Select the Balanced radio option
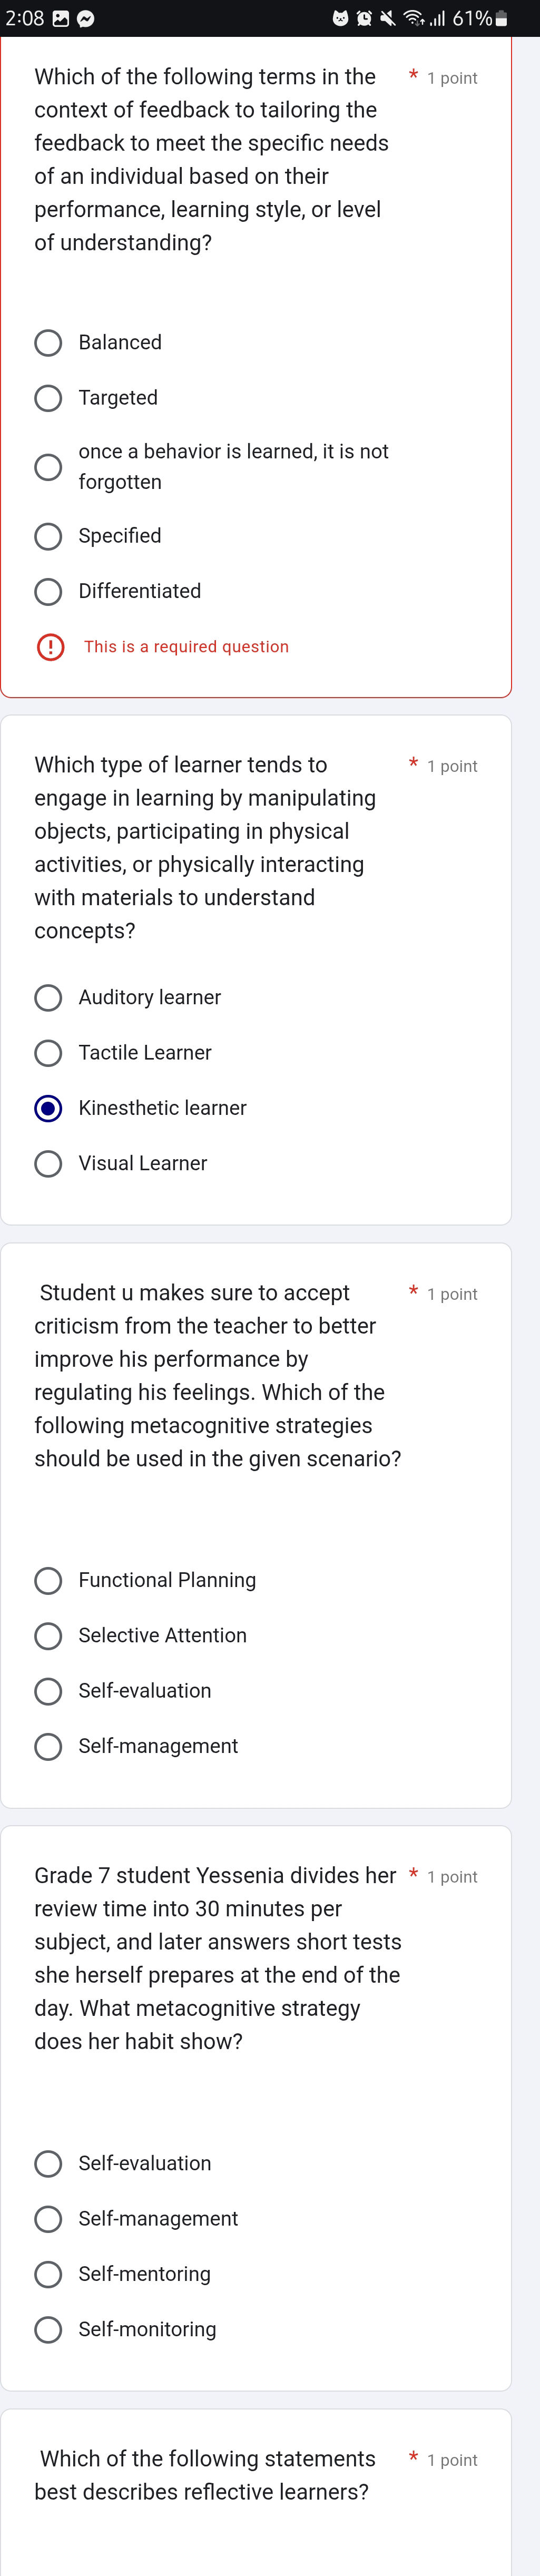The height and width of the screenshot is (2576, 540). (x=48, y=343)
